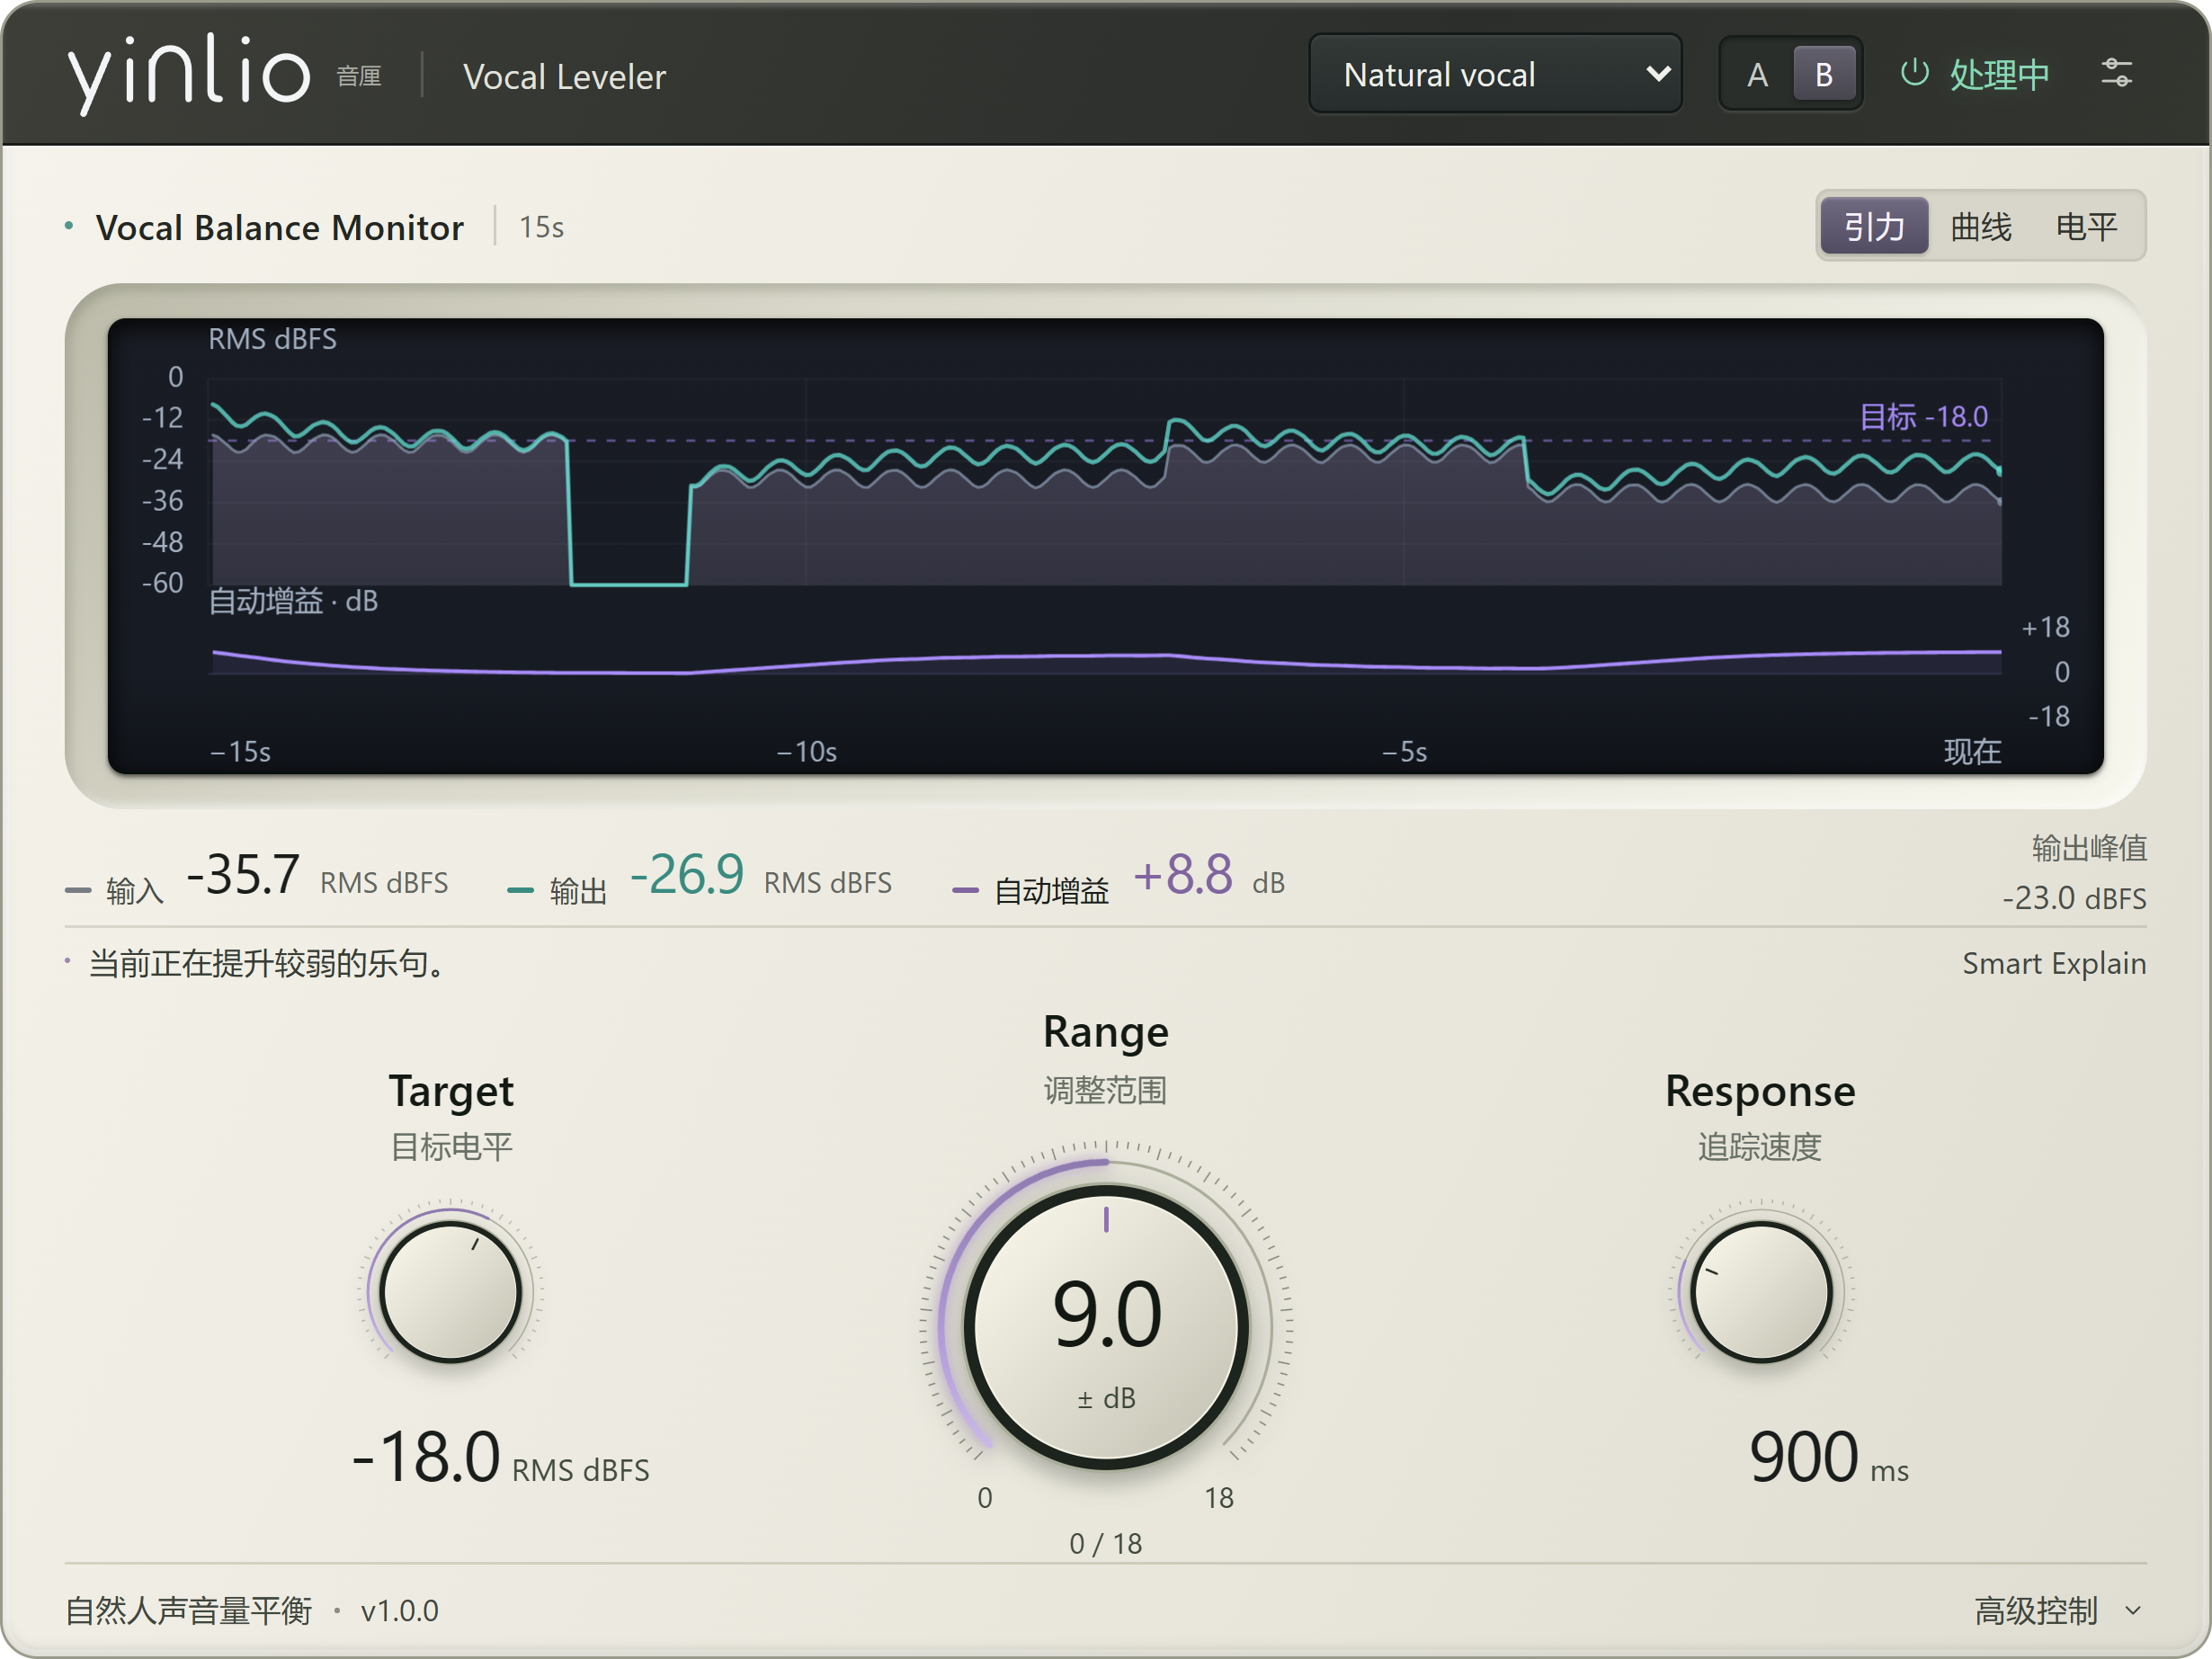
Task: Click the Response 追踪速度 label
Action: tap(1760, 1117)
